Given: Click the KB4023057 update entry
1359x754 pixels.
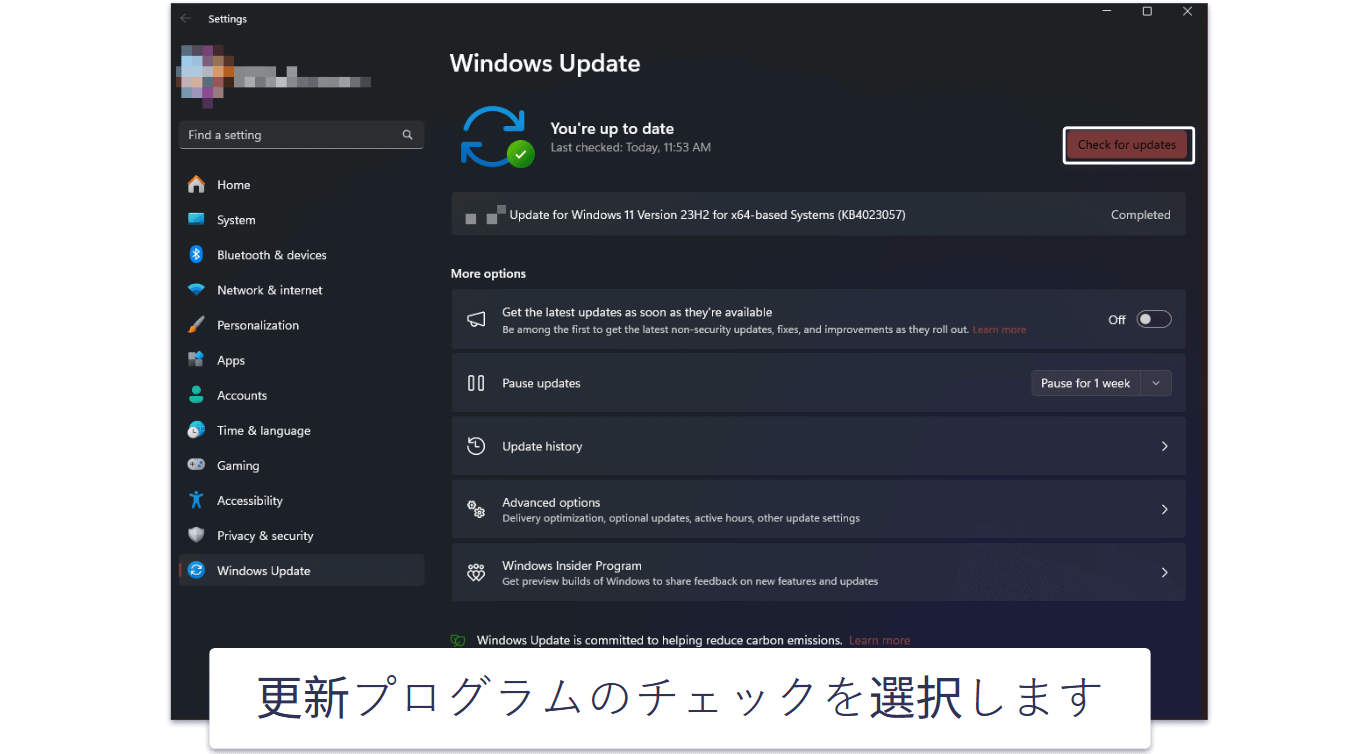Looking at the screenshot, I should (x=818, y=215).
